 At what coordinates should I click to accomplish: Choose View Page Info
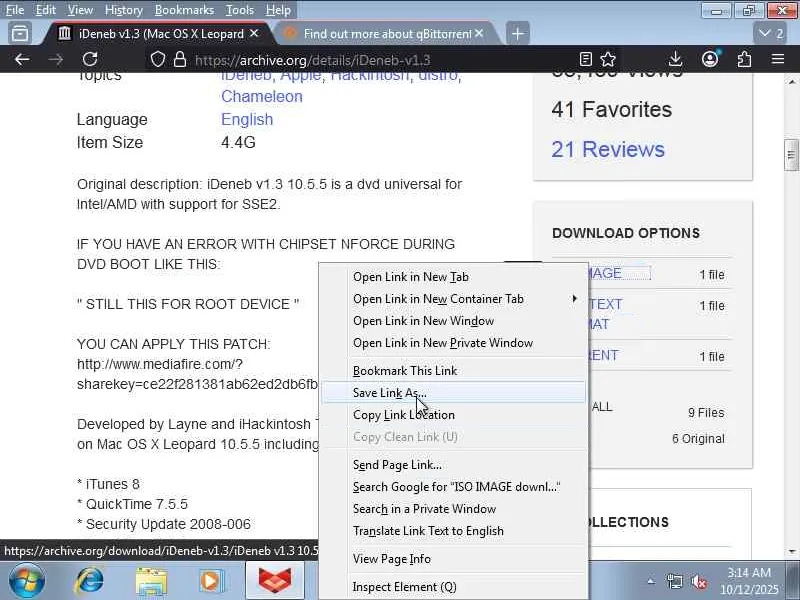454,559
